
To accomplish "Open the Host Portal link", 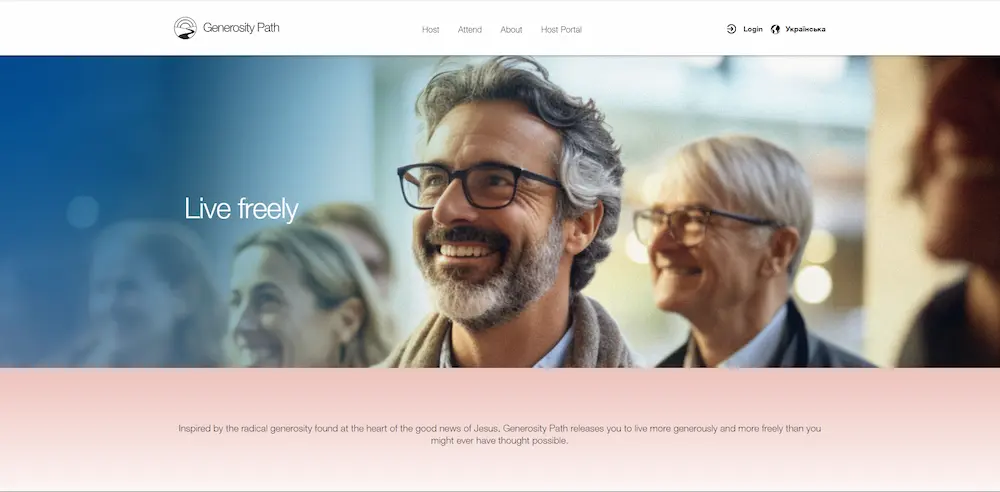I will click(561, 29).
